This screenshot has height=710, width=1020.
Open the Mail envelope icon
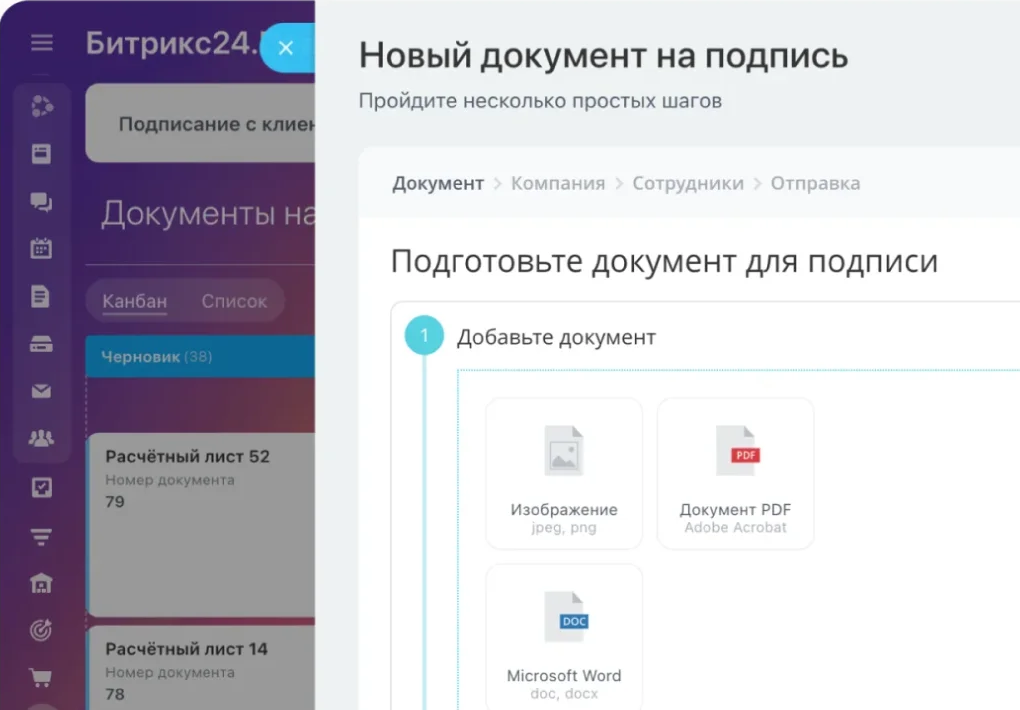tap(41, 391)
